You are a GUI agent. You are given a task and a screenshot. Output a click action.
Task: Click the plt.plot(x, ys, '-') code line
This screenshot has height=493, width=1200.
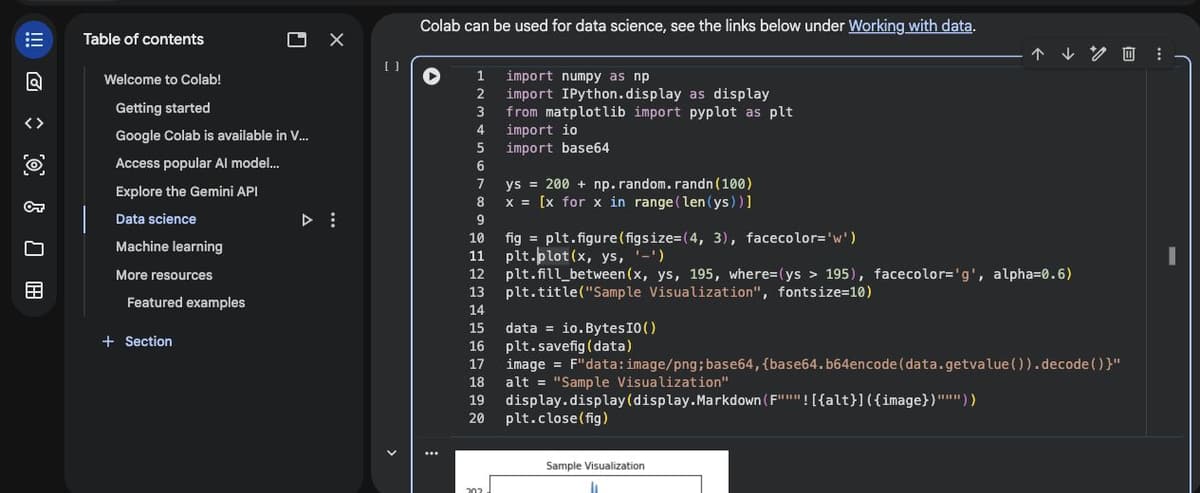(585, 256)
